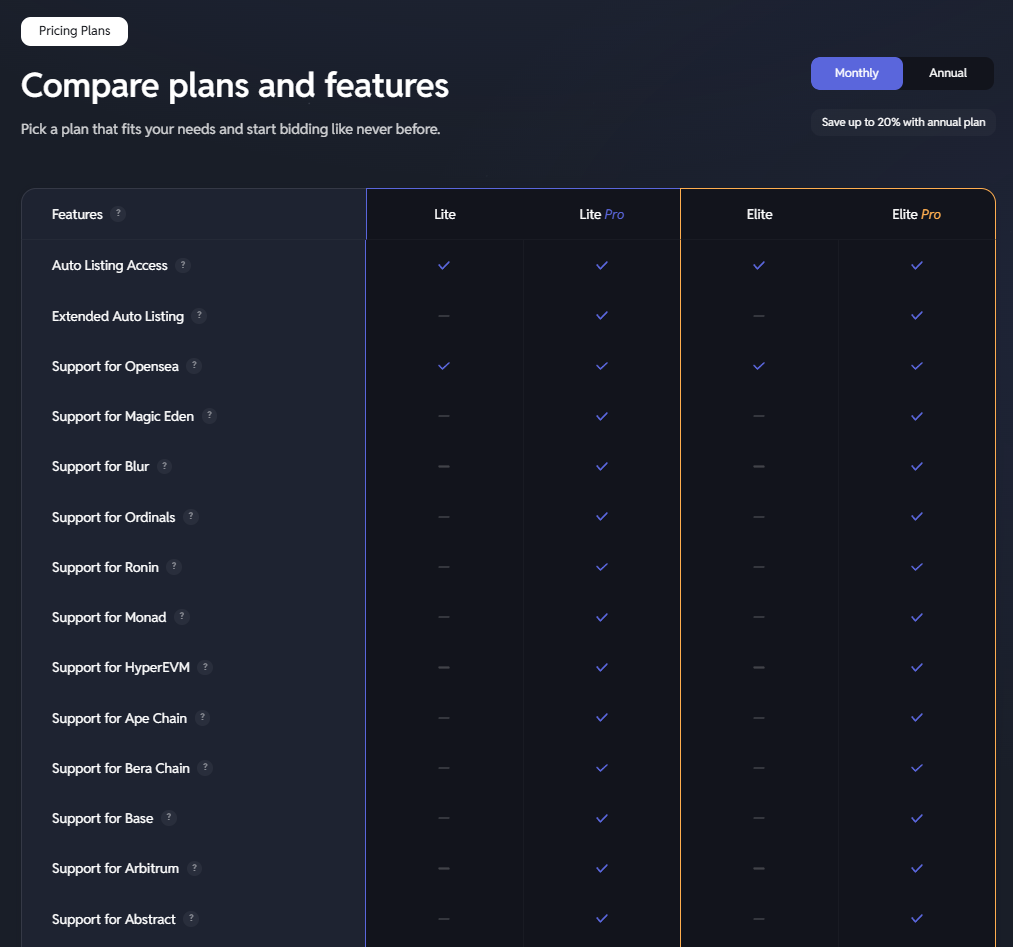Image resolution: width=1013 pixels, height=947 pixels.
Task: Select the Elite plan column header
Action: coord(759,214)
